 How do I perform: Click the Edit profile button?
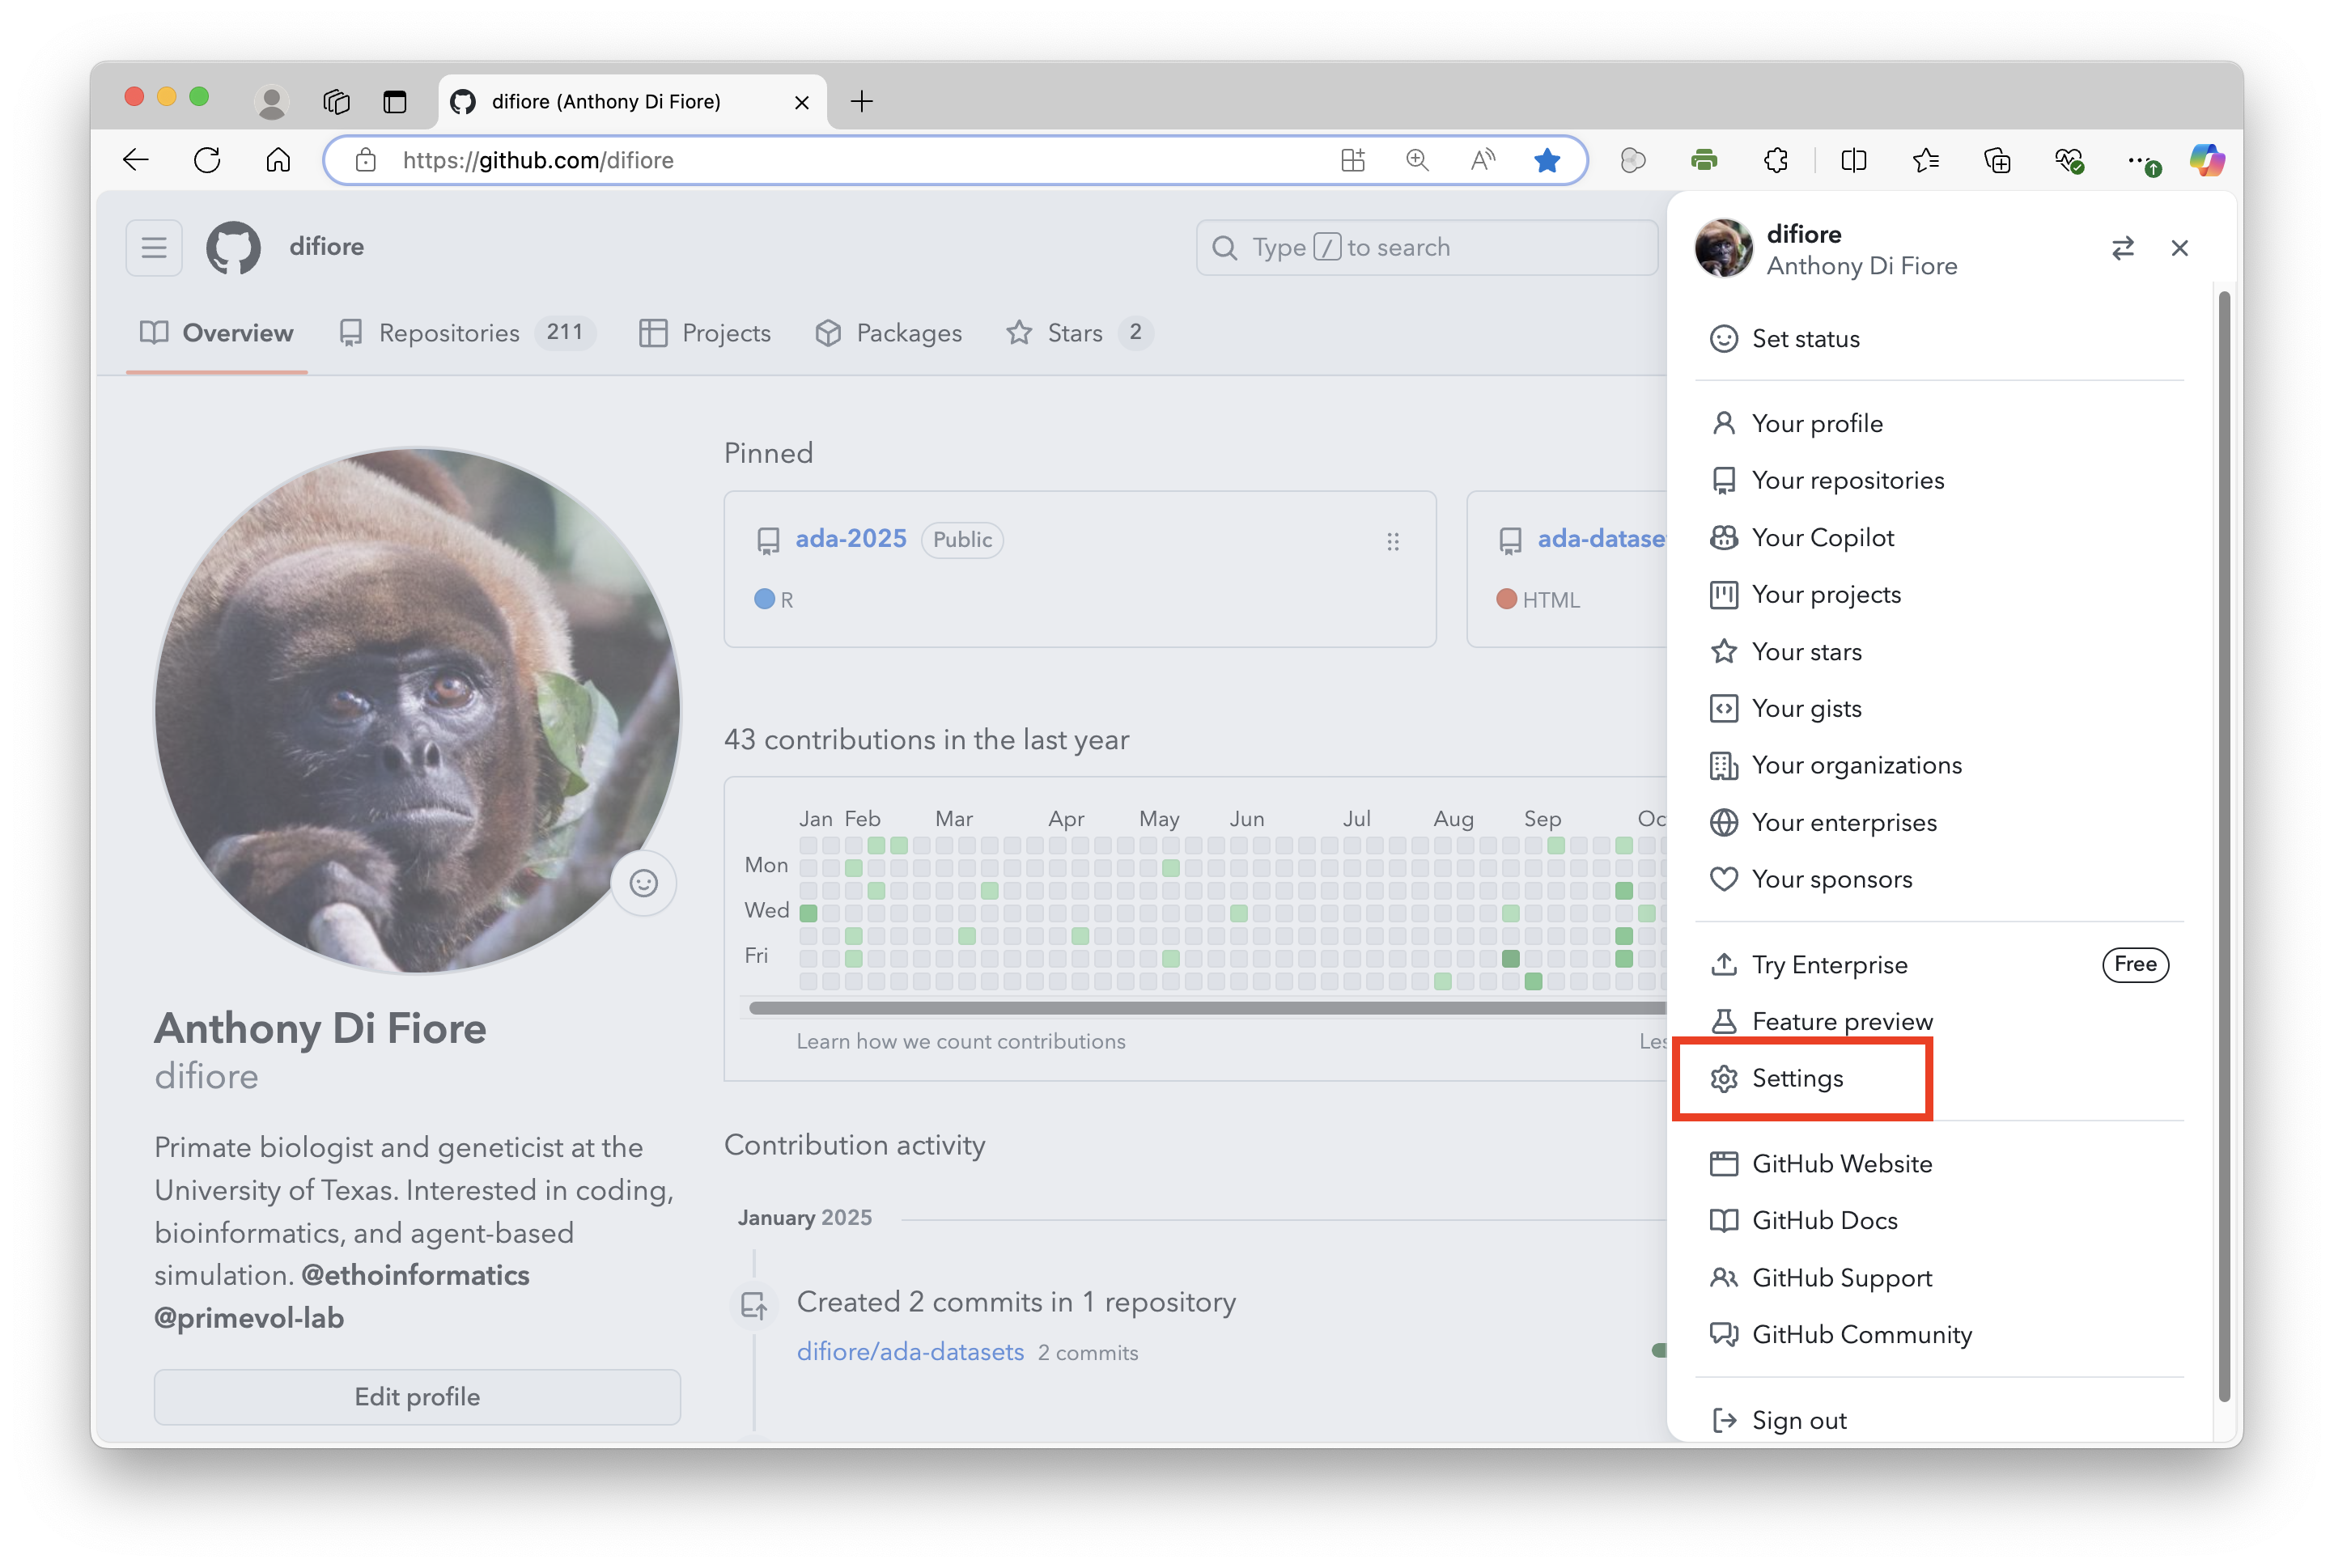[417, 1397]
